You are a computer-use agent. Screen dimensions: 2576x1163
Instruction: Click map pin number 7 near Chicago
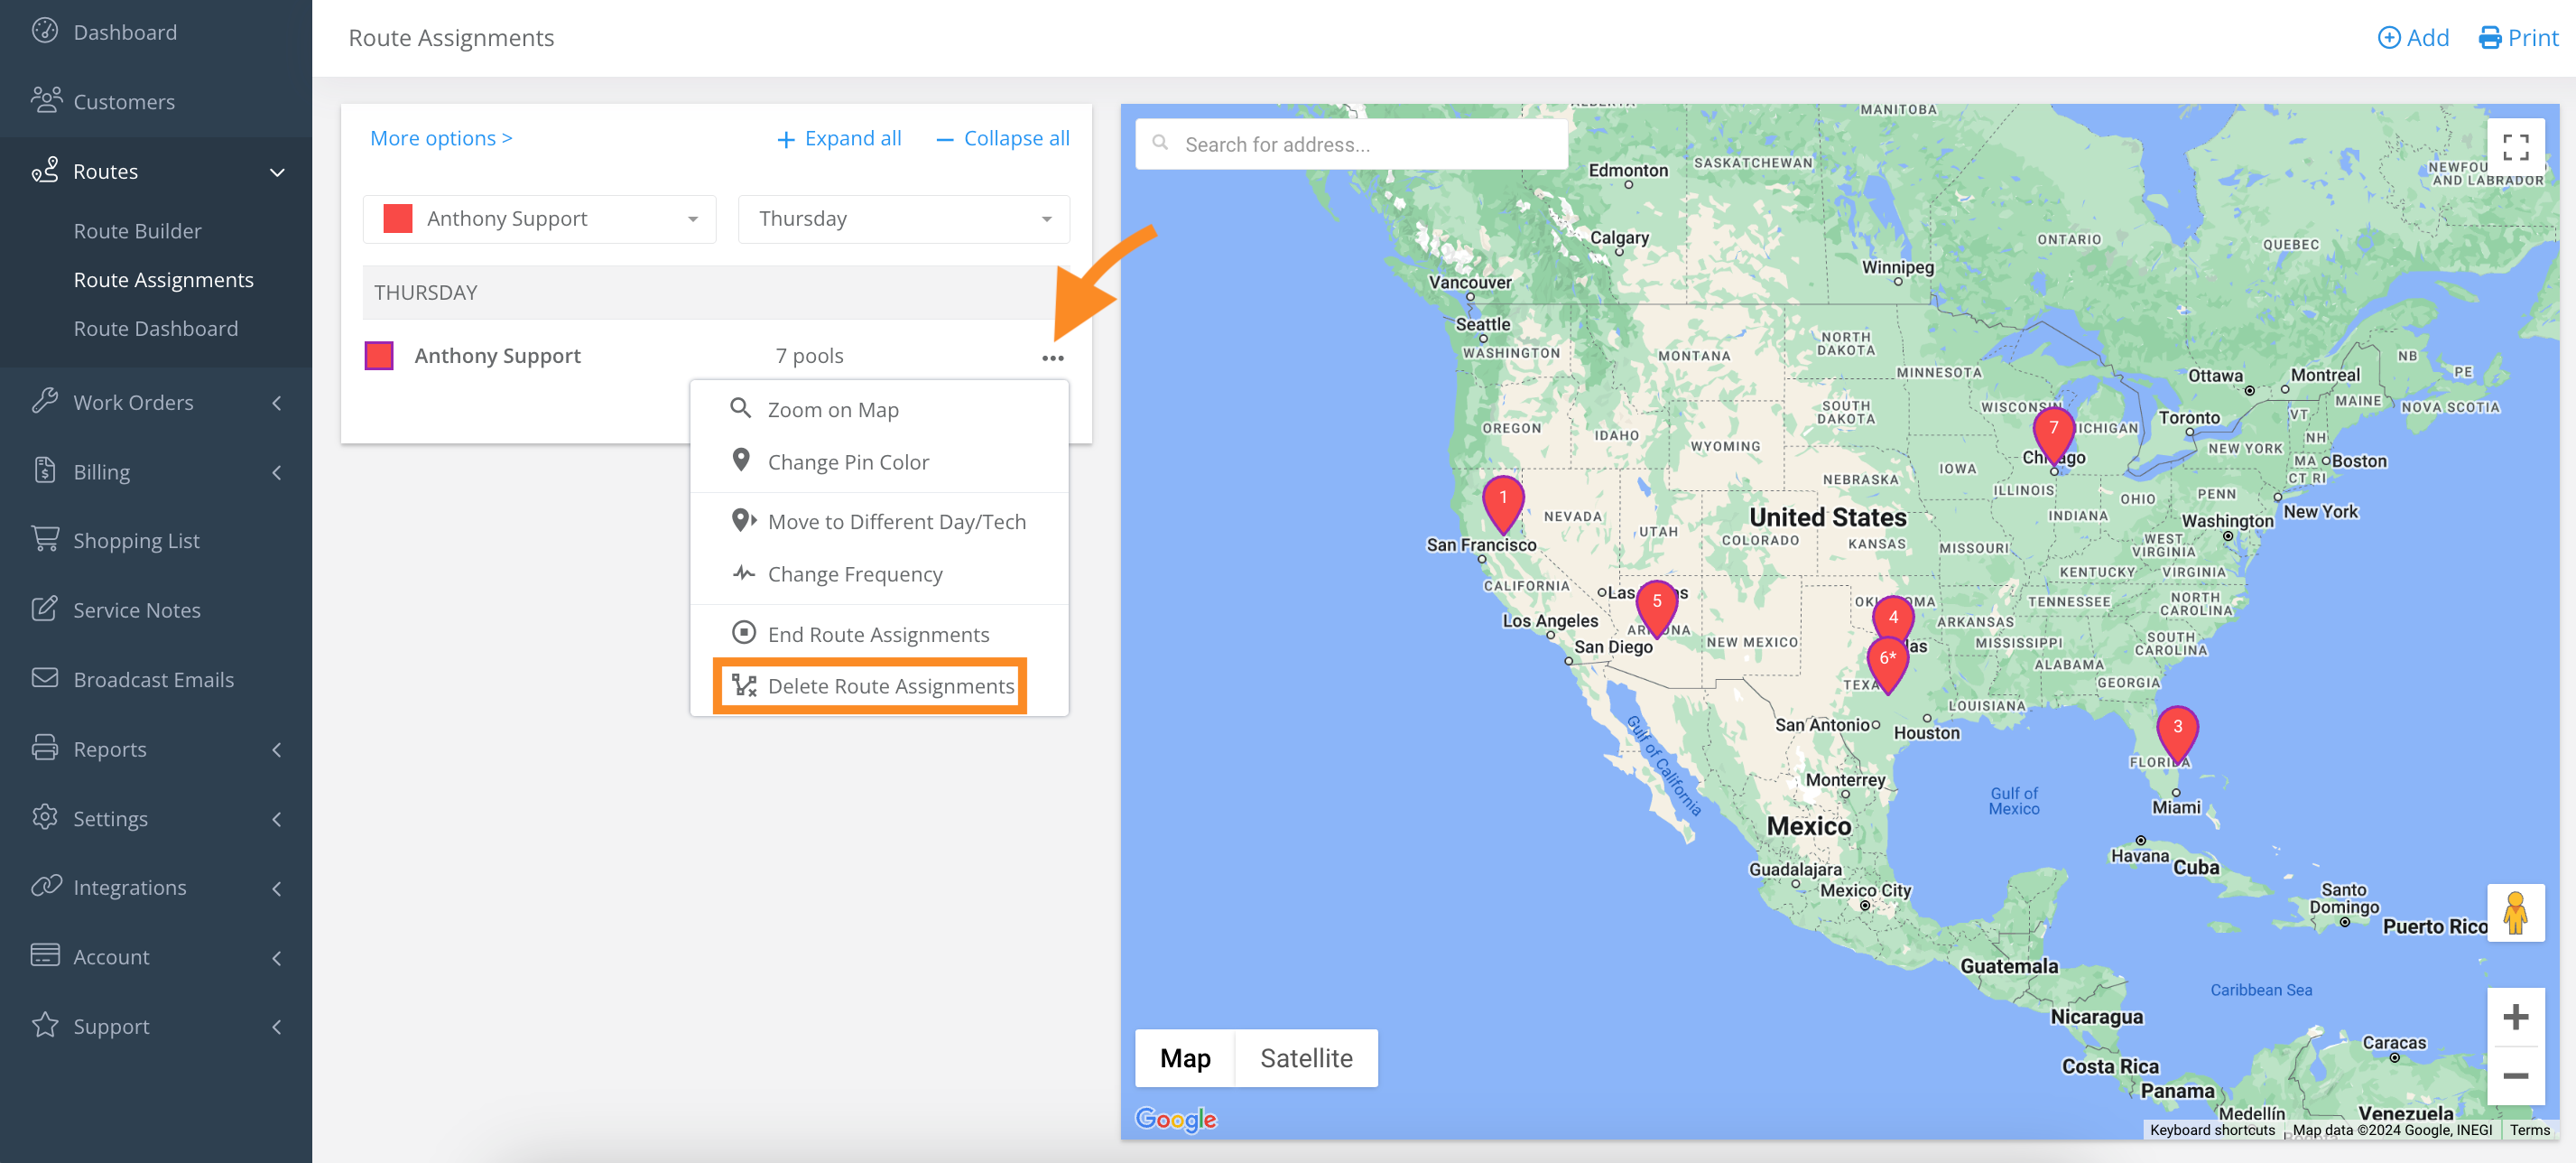[2053, 433]
